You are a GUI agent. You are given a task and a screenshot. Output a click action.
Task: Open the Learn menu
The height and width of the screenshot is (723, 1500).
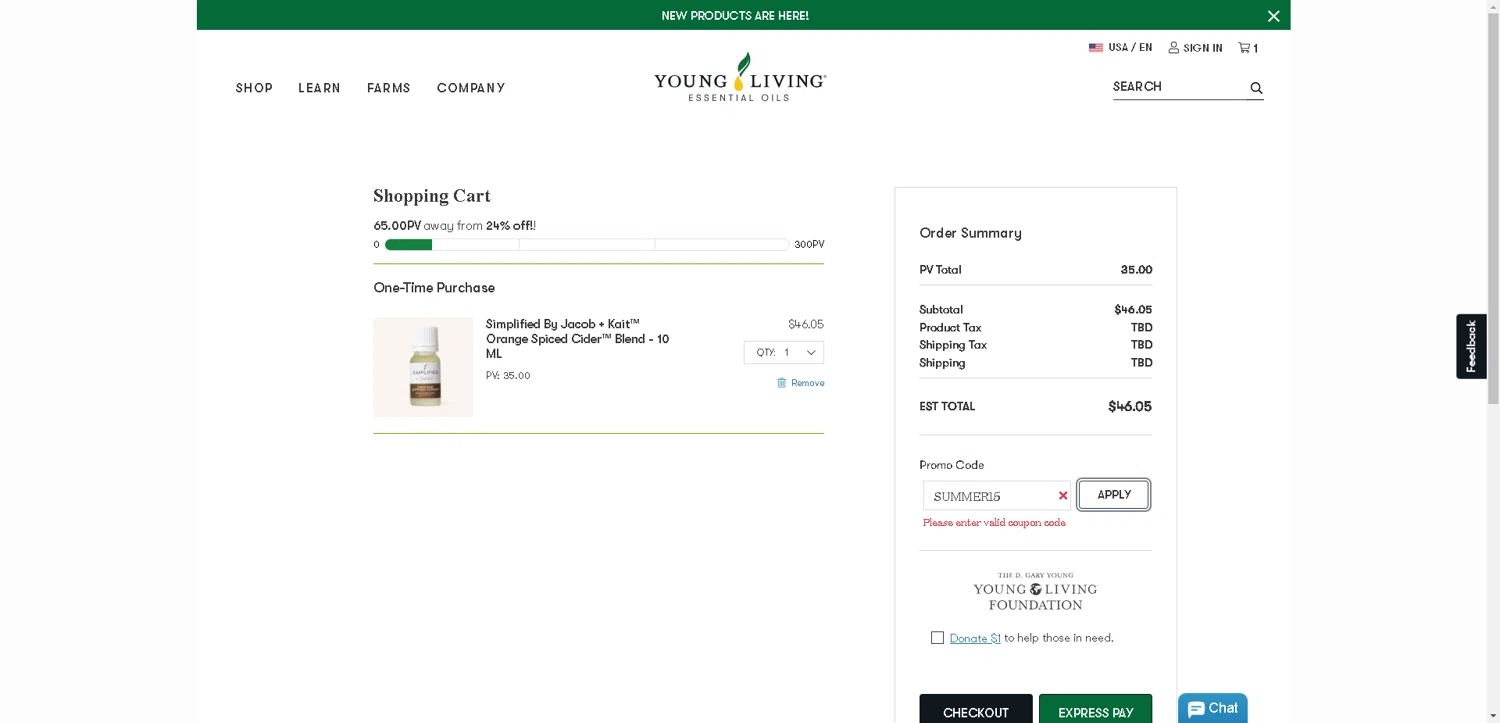pyautogui.click(x=319, y=88)
